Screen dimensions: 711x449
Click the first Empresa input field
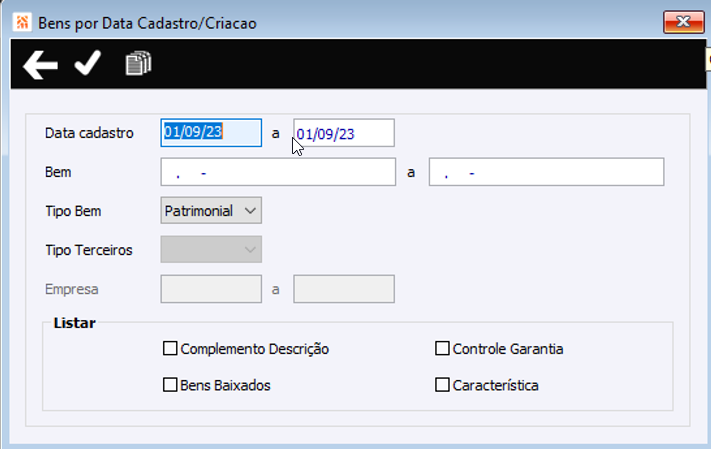pyautogui.click(x=211, y=289)
